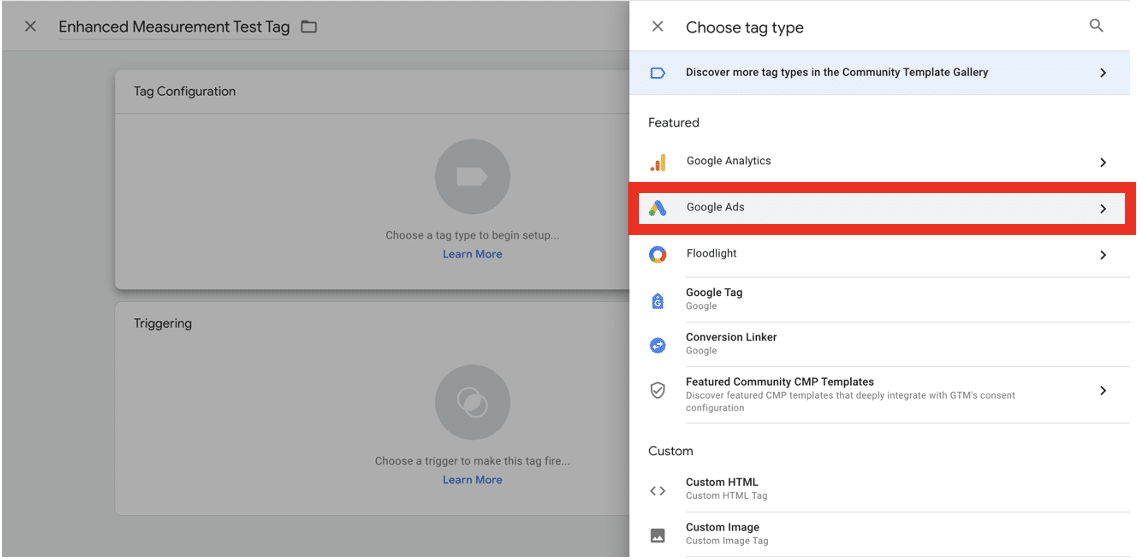The image size is (1144, 560).
Task: Close the Choose tag type panel
Action: tap(657, 27)
